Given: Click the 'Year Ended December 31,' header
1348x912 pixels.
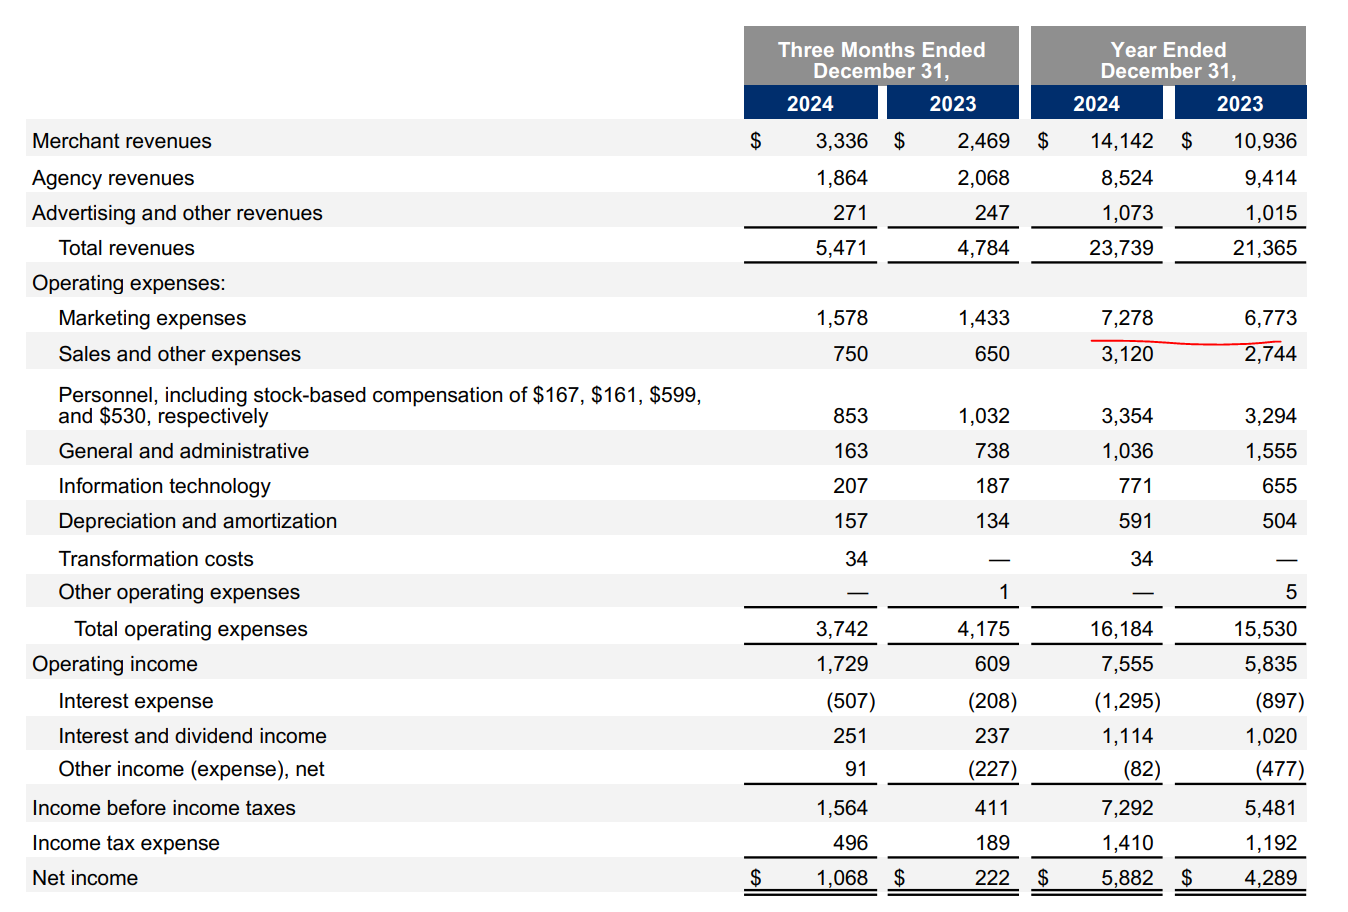Looking at the screenshot, I should click(x=1168, y=60).
